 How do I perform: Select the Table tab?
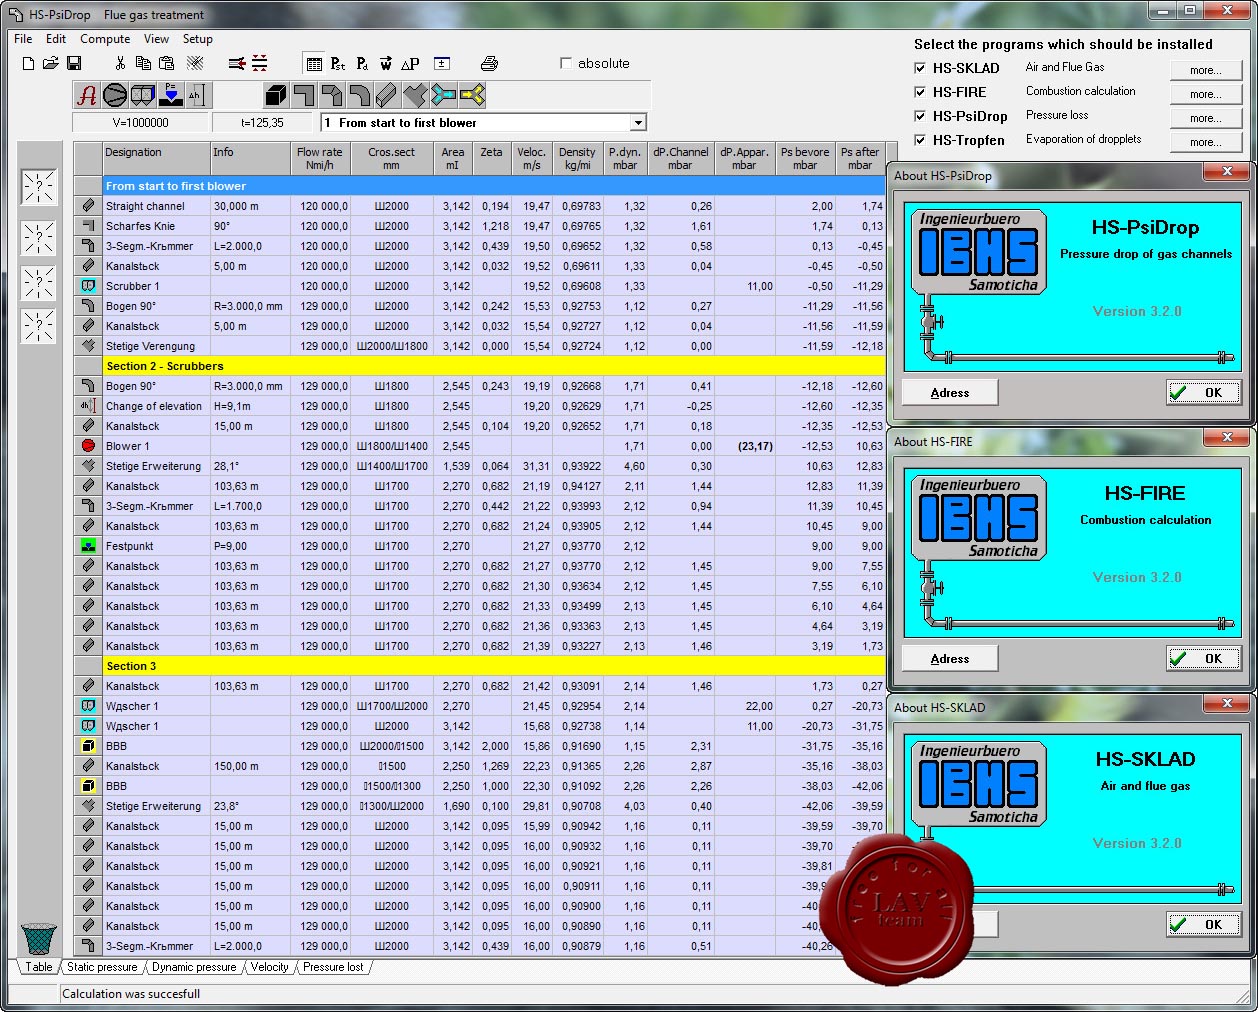pyautogui.click(x=39, y=967)
